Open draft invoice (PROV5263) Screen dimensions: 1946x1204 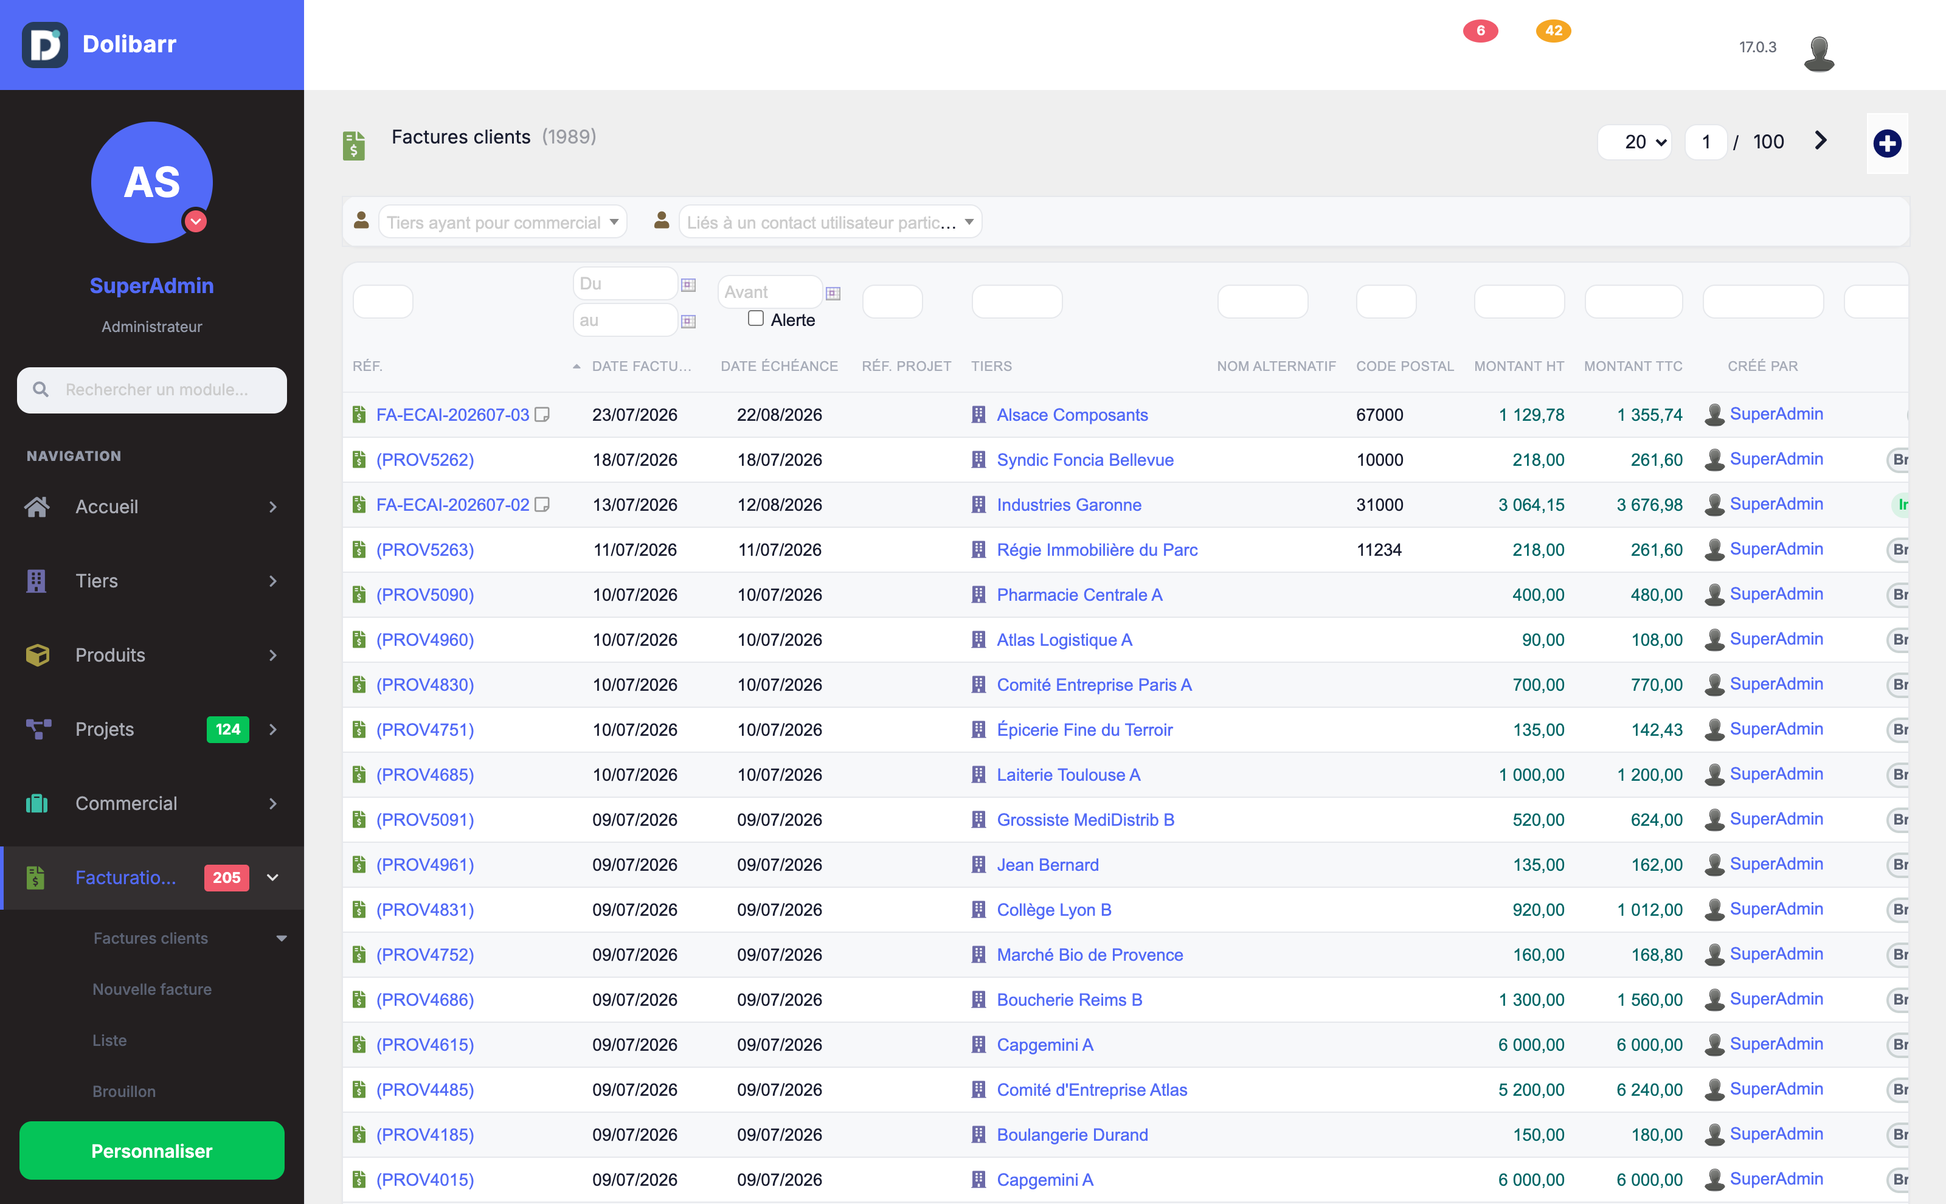point(425,549)
